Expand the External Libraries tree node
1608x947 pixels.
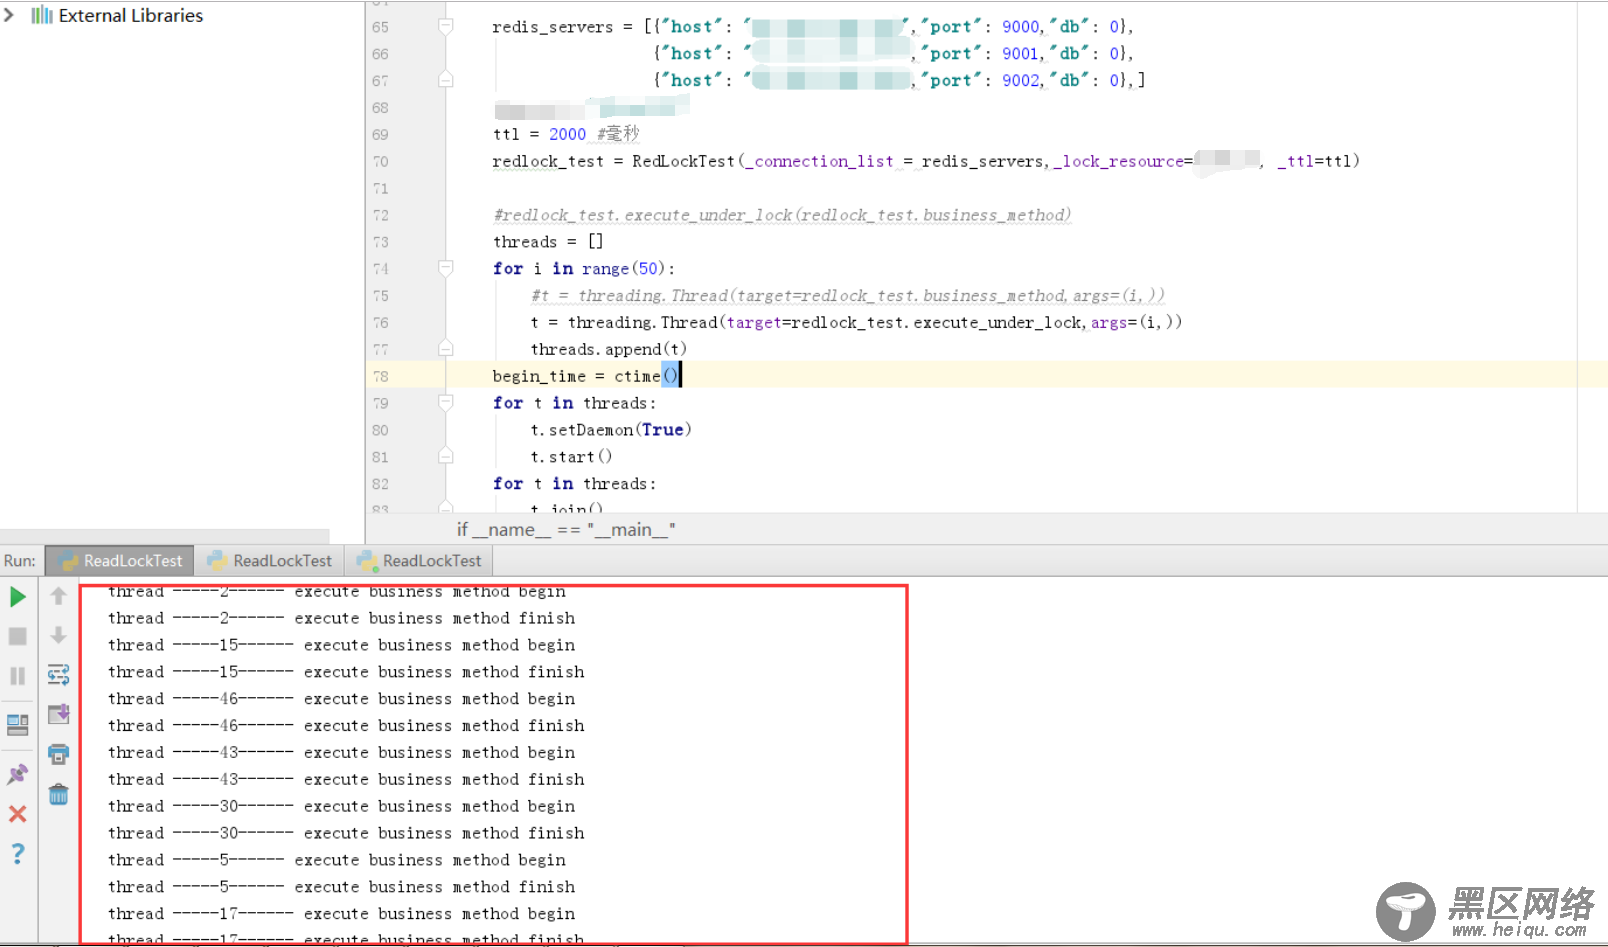[9, 15]
